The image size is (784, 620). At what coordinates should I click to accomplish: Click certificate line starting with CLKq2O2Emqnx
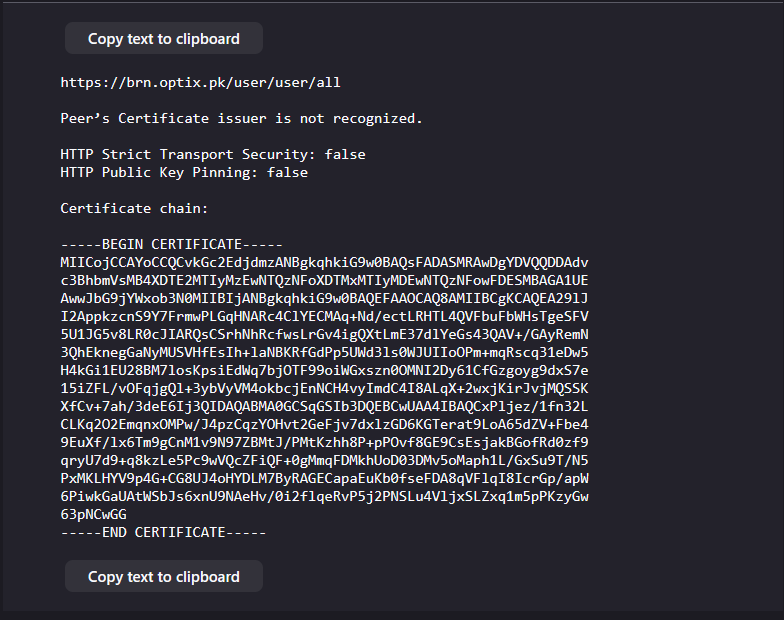coord(324,424)
